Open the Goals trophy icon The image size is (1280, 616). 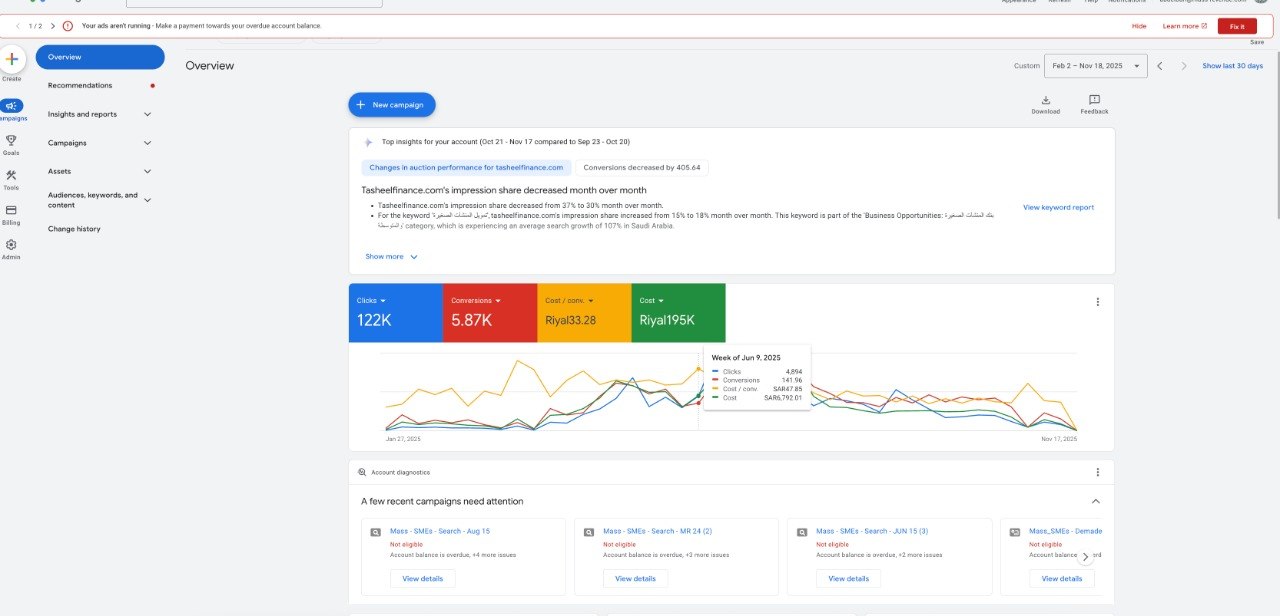11,141
